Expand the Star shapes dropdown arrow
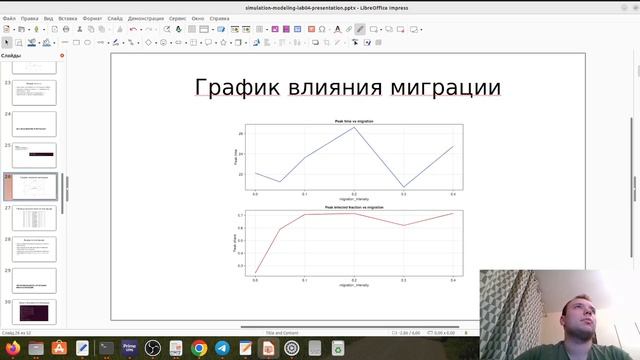The image size is (640, 360). [231, 43]
